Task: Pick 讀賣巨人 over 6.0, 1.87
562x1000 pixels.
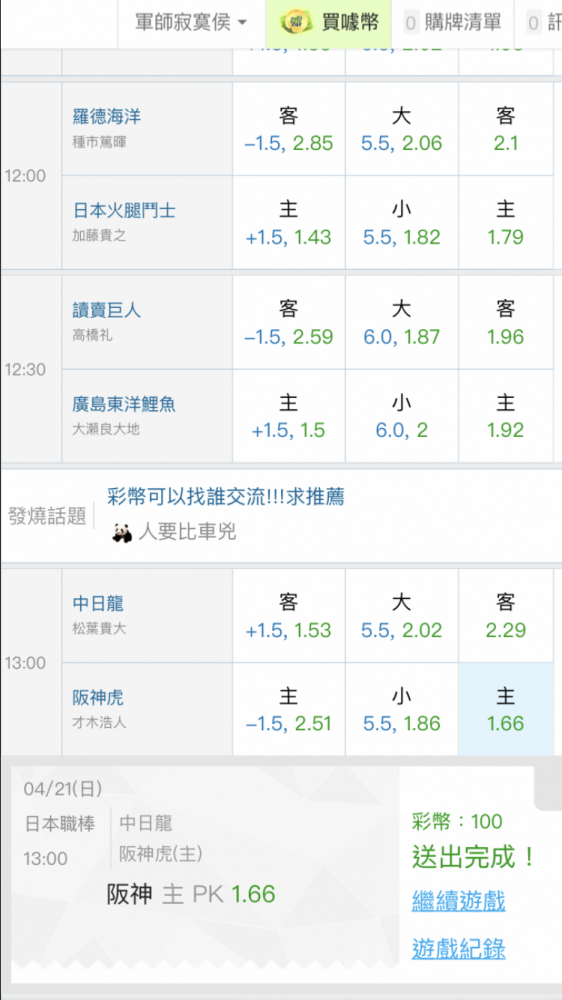Action: coord(402,323)
